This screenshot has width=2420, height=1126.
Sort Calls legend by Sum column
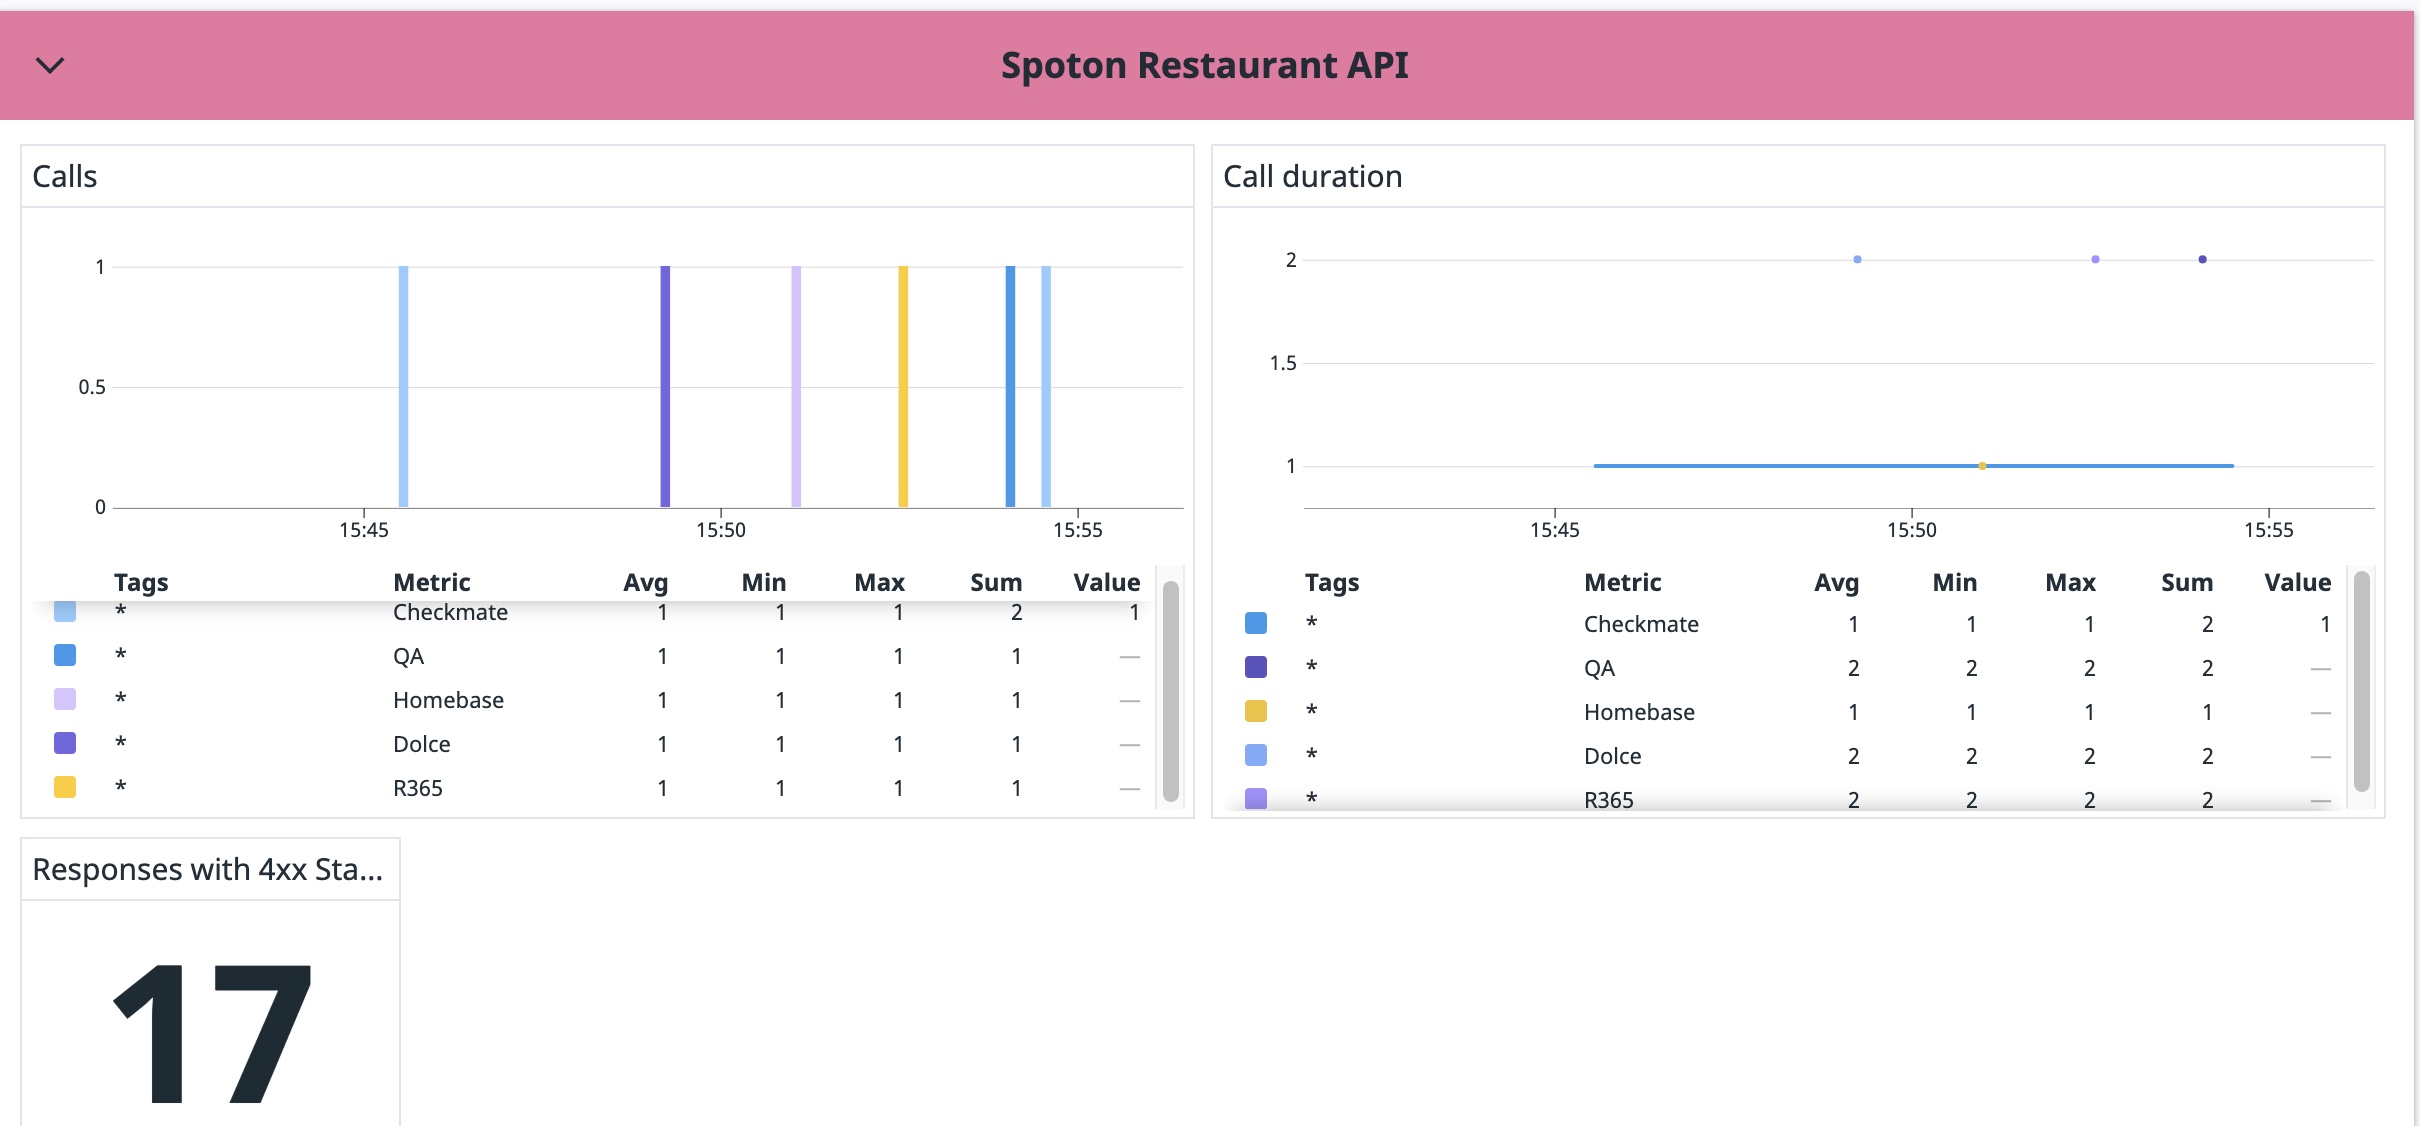click(995, 582)
